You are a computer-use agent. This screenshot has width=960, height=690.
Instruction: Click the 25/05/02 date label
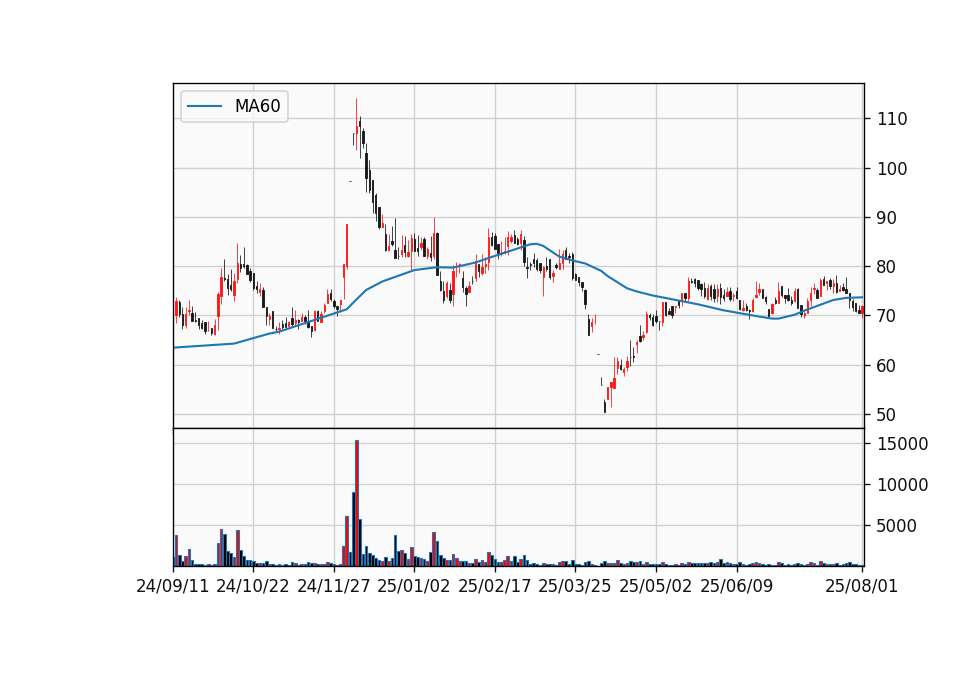click(x=656, y=586)
